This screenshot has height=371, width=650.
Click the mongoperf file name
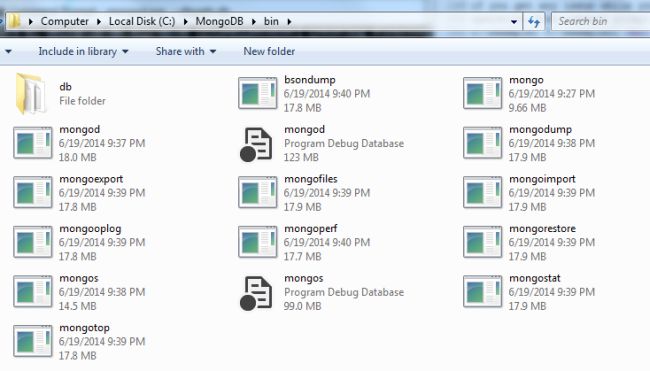tap(310, 229)
